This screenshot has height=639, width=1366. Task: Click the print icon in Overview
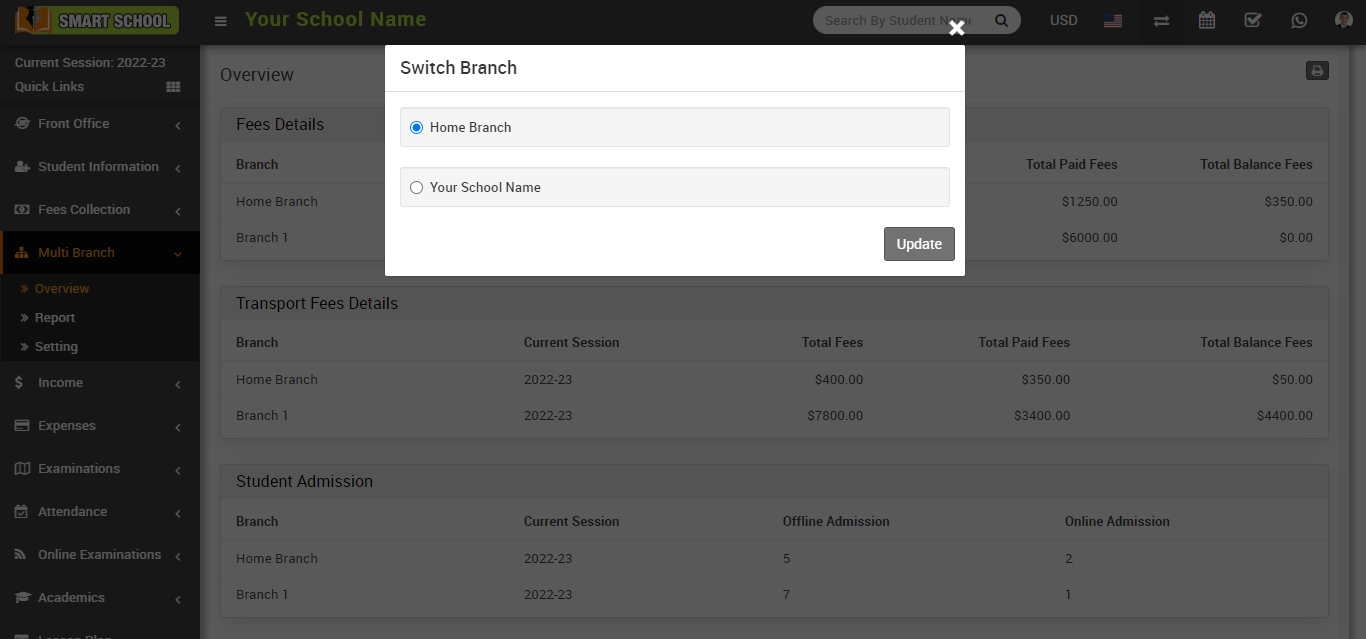(x=1317, y=70)
